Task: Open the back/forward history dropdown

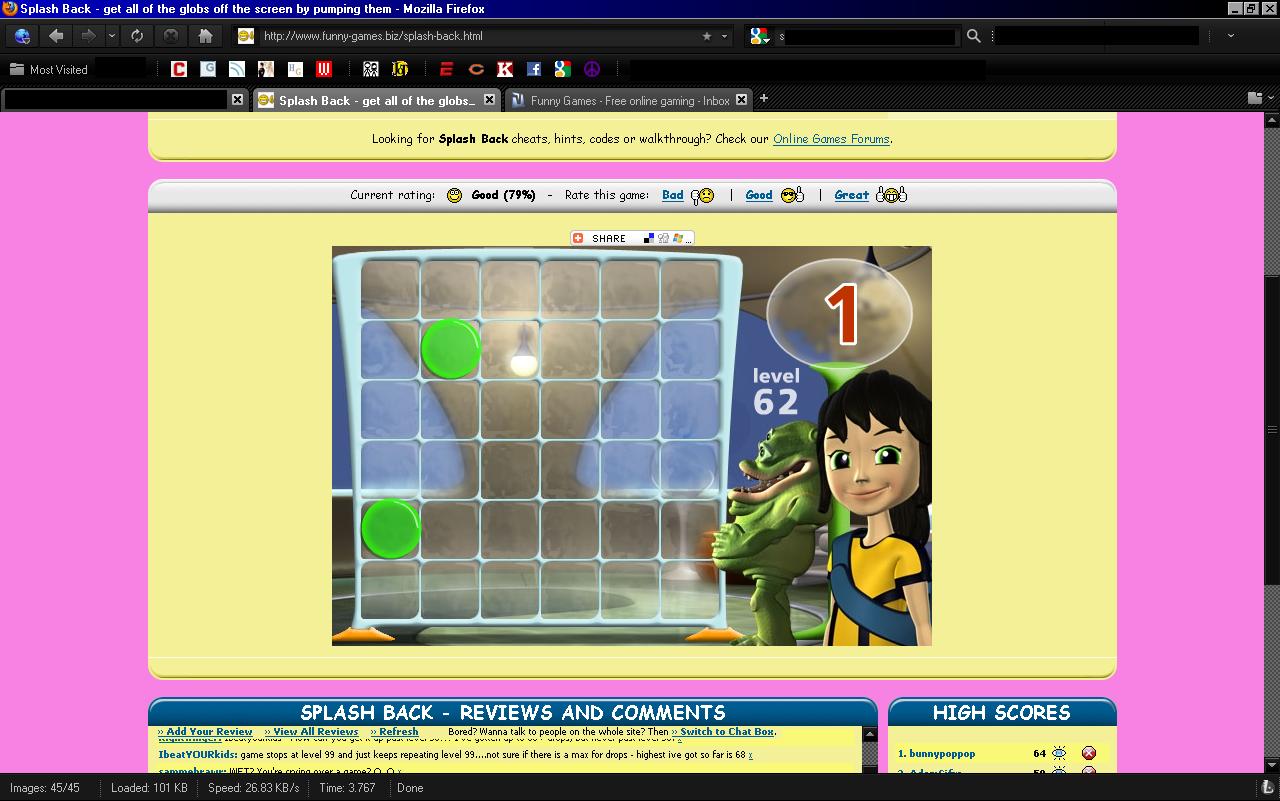Action: (112, 35)
